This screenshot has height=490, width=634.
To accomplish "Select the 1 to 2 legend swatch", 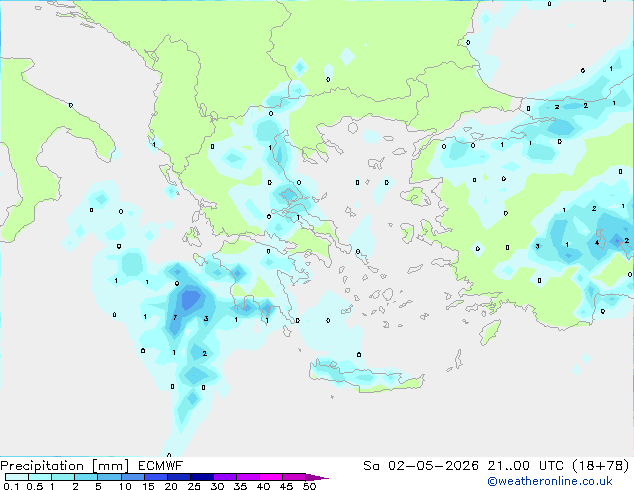I will point(63,477).
